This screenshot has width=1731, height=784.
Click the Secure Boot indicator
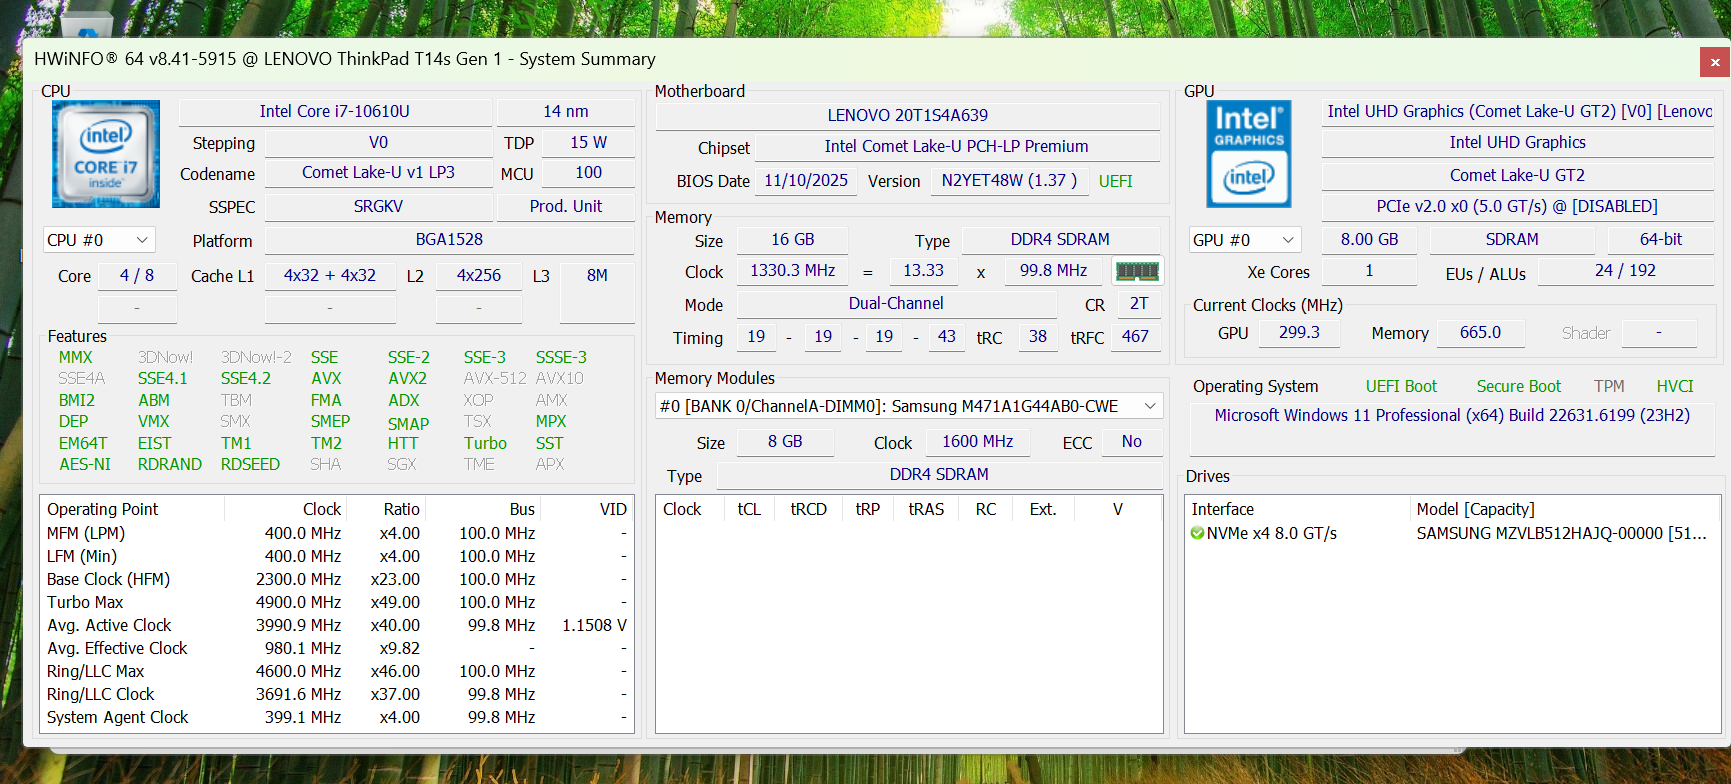click(x=1518, y=387)
